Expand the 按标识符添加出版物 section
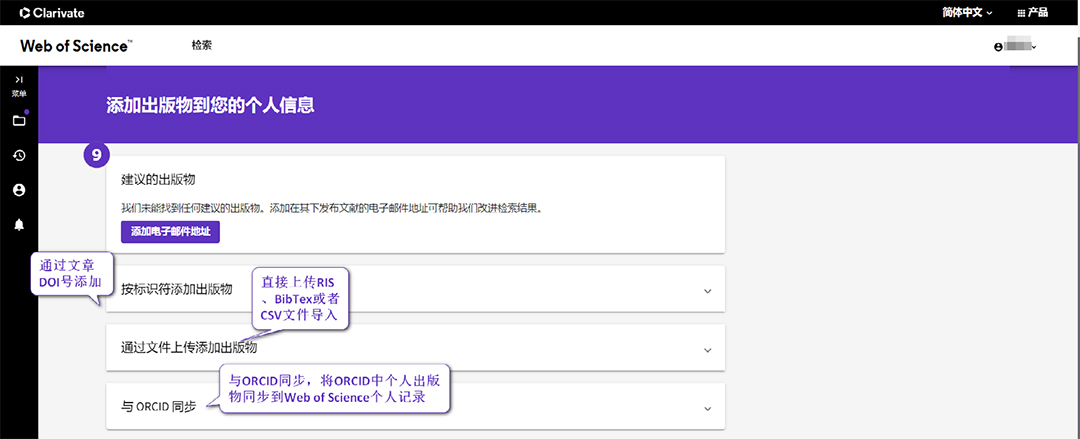Viewport: 1080px width, 439px height. 415,289
